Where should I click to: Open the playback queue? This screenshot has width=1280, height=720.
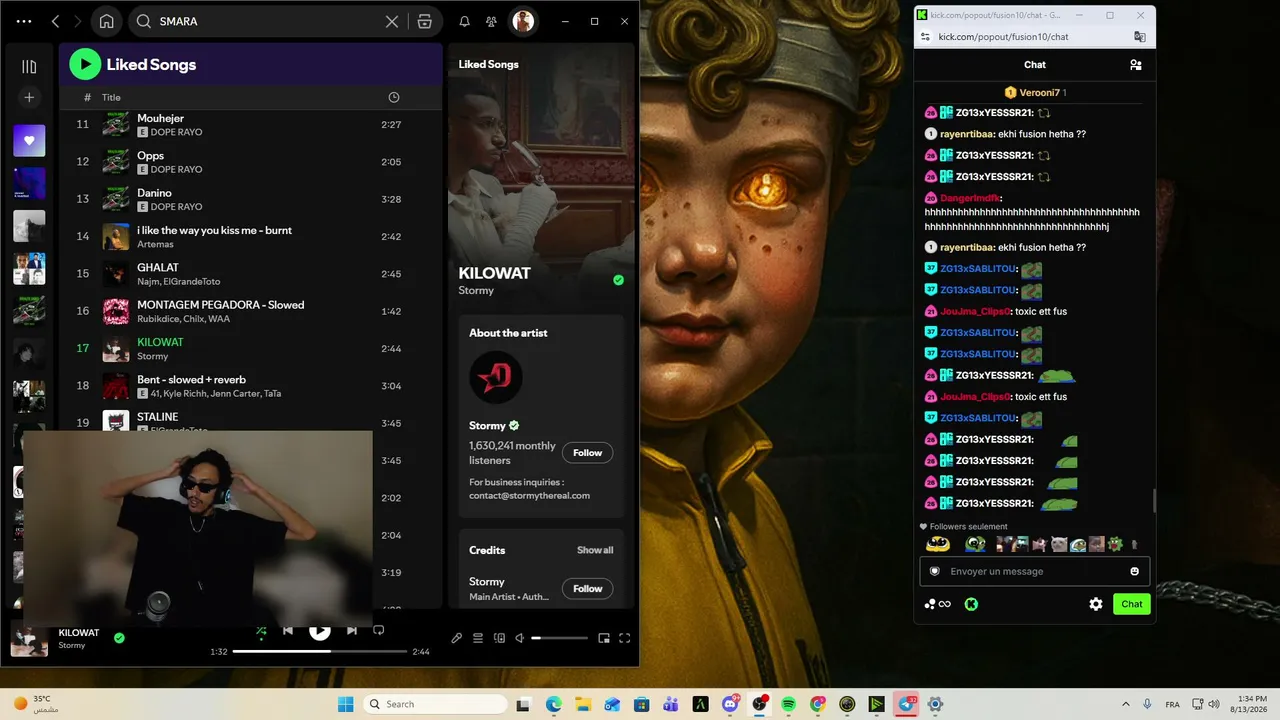478,638
